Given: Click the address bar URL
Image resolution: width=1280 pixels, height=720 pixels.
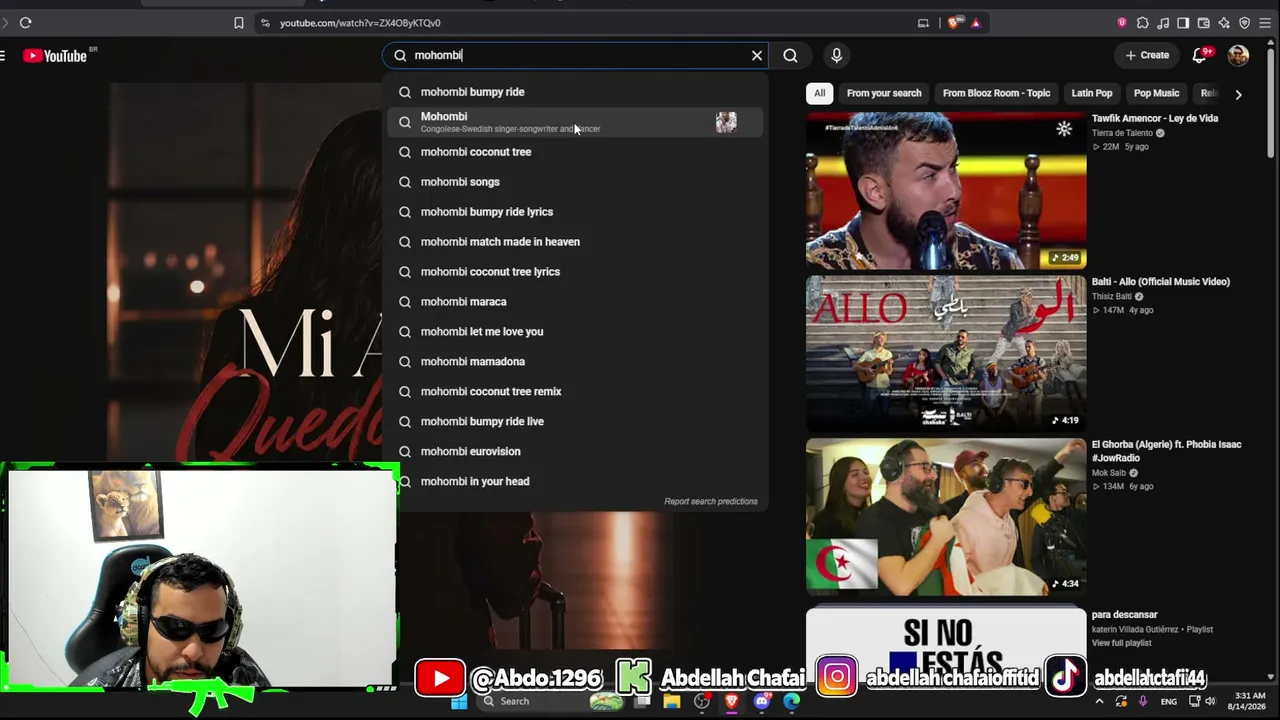Looking at the screenshot, I should [x=360, y=23].
